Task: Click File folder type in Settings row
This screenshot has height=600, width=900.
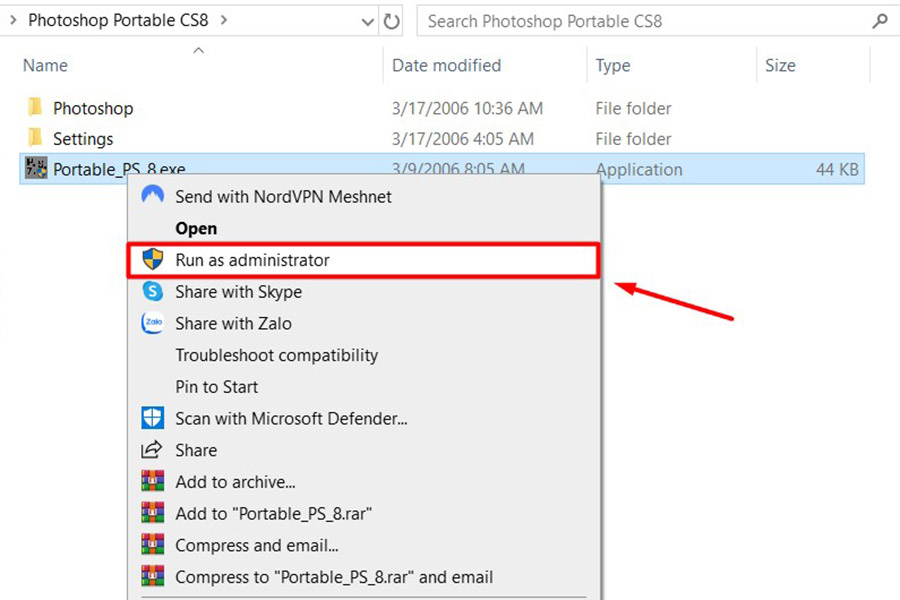Action: point(633,139)
